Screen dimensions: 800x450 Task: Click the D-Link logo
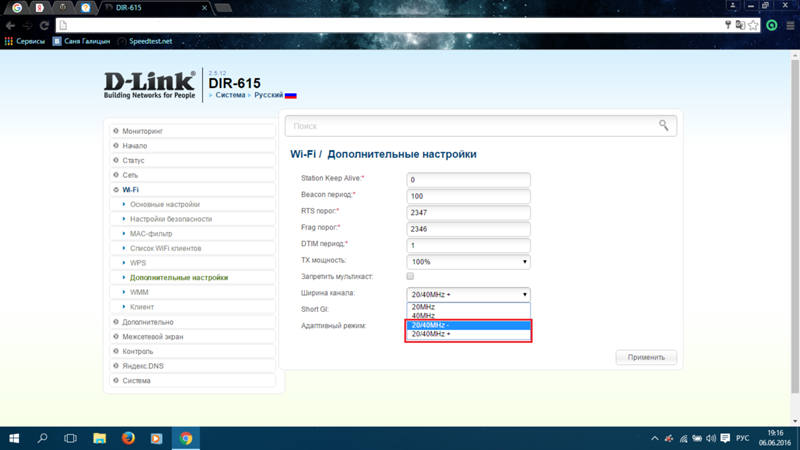[149, 85]
